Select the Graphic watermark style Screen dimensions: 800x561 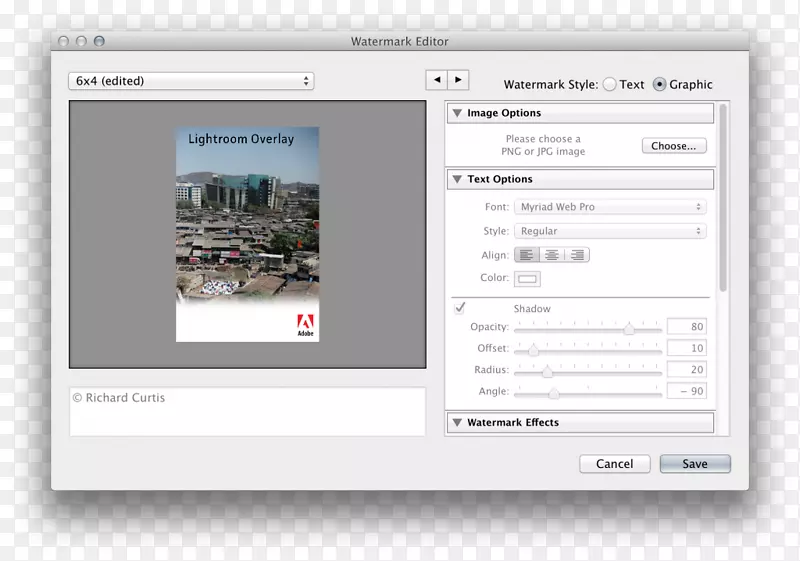pyautogui.click(x=660, y=85)
